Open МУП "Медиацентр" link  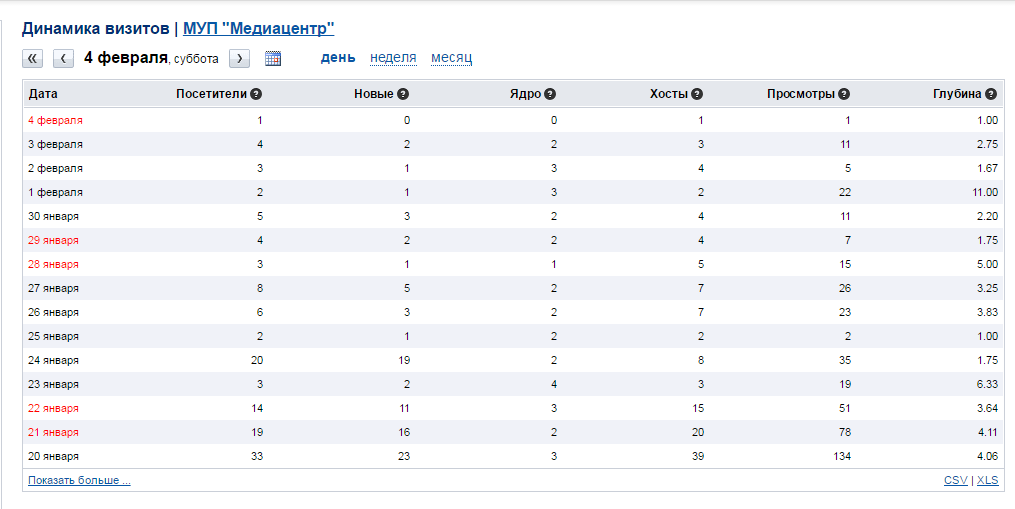pyautogui.click(x=258, y=29)
